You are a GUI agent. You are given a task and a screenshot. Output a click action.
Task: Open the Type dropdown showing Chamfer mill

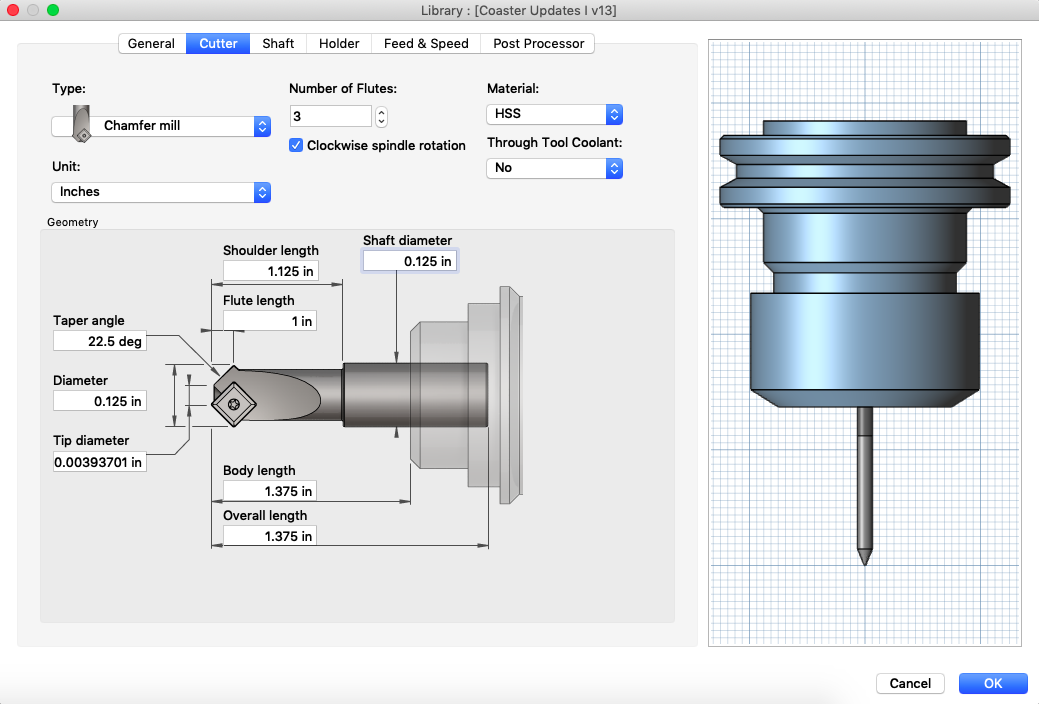click(161, 126)
